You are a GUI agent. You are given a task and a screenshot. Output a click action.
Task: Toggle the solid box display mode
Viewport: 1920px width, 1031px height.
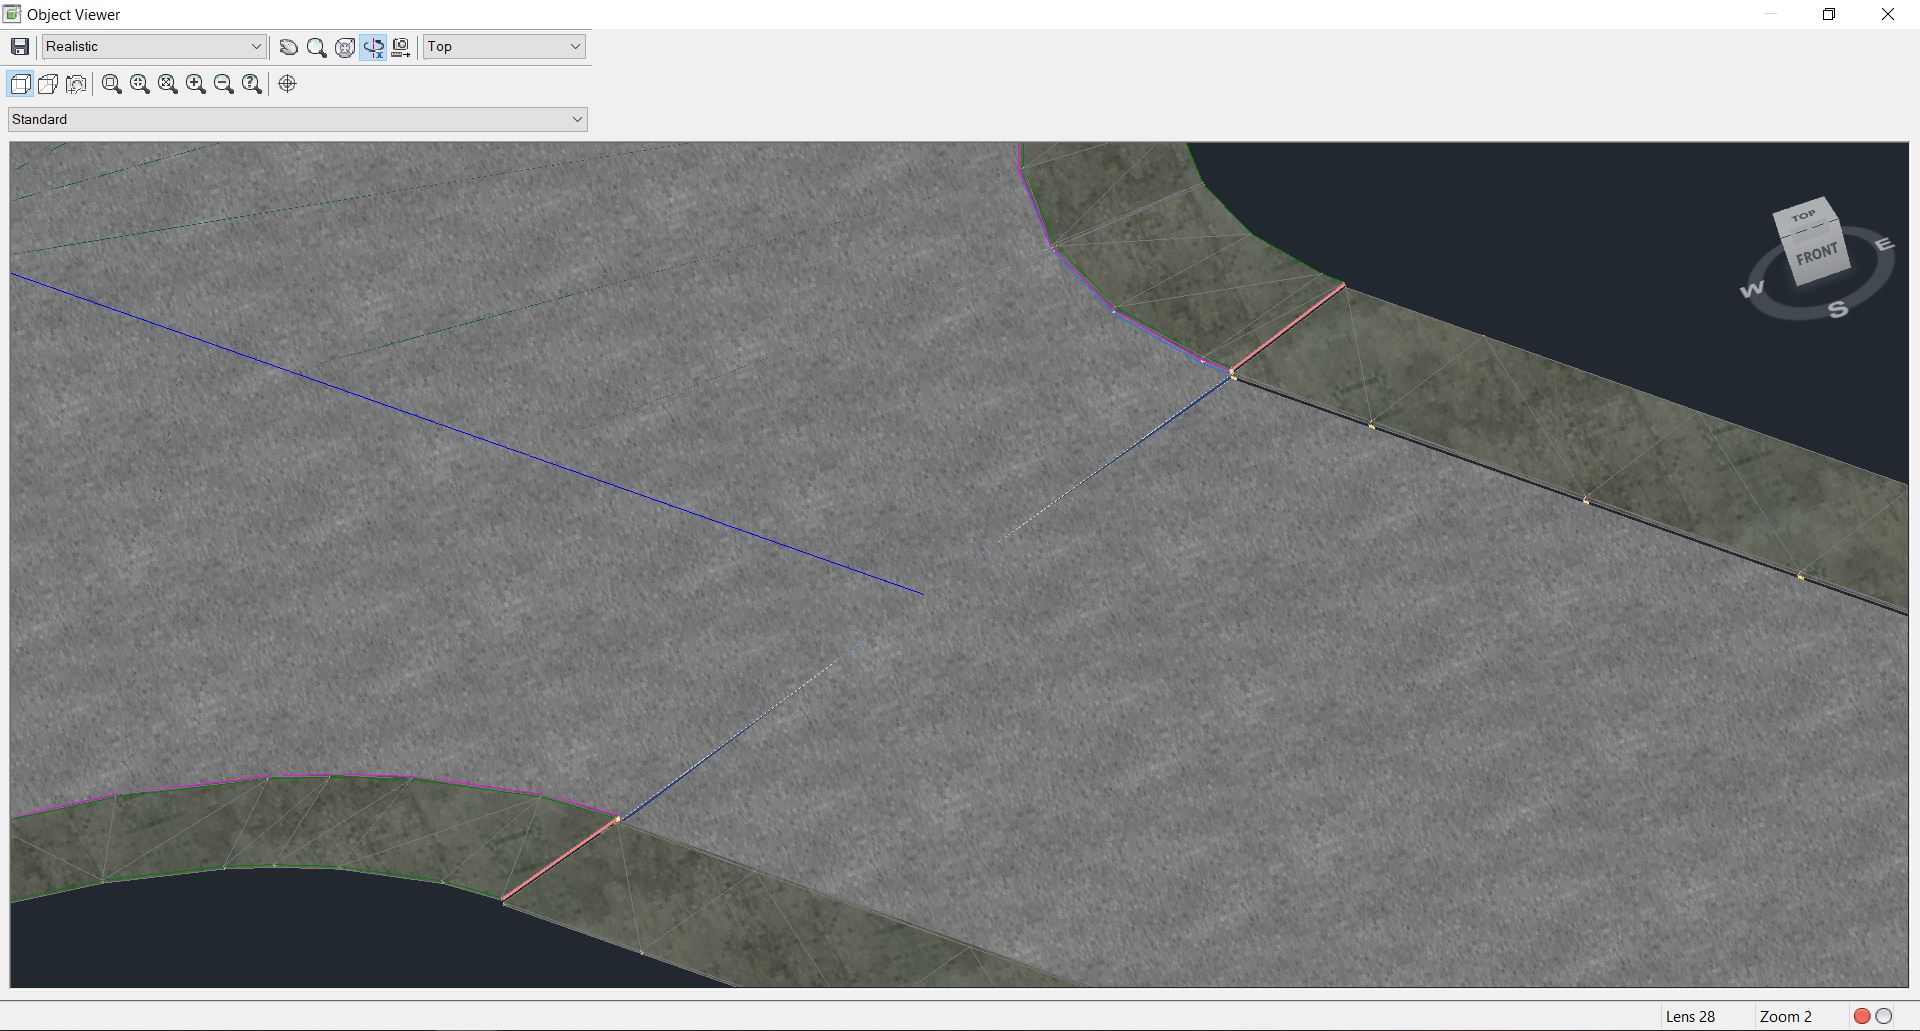pyautogui.click(x=20, y=84)
